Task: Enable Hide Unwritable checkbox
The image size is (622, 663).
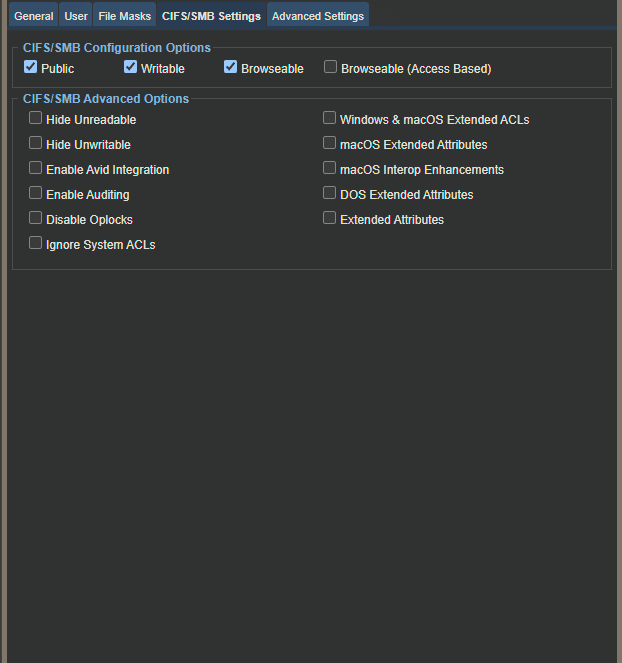Action: pos(36,143)
